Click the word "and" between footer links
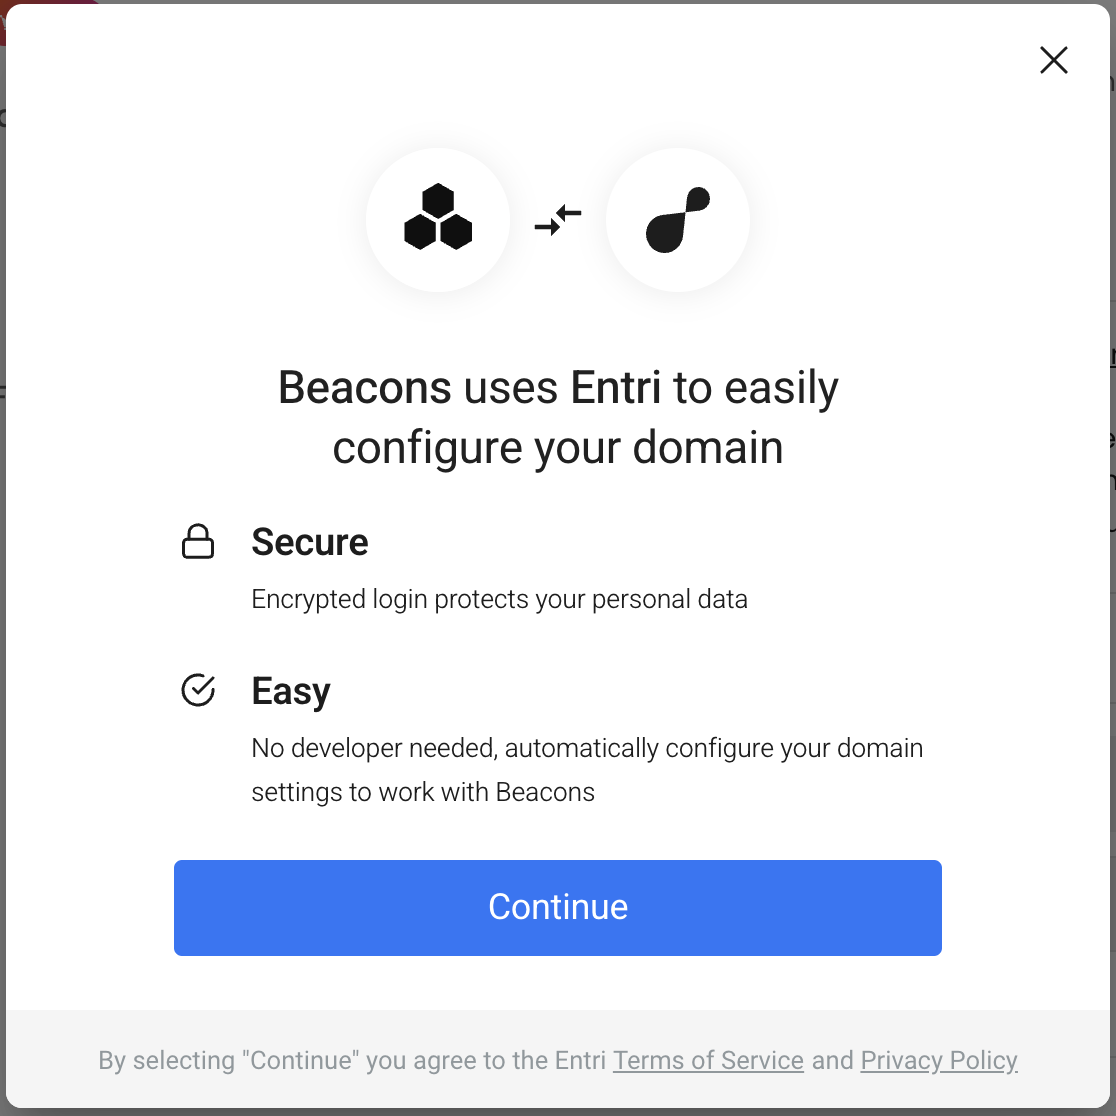The height and width of the screenshot is (1116, 1116). [832, 1060]
